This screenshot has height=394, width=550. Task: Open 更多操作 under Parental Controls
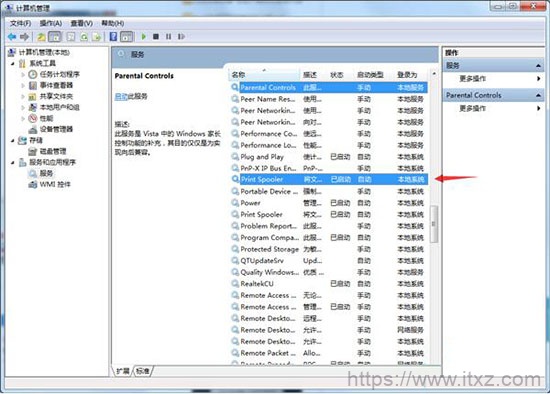click(x=472, y=108)
